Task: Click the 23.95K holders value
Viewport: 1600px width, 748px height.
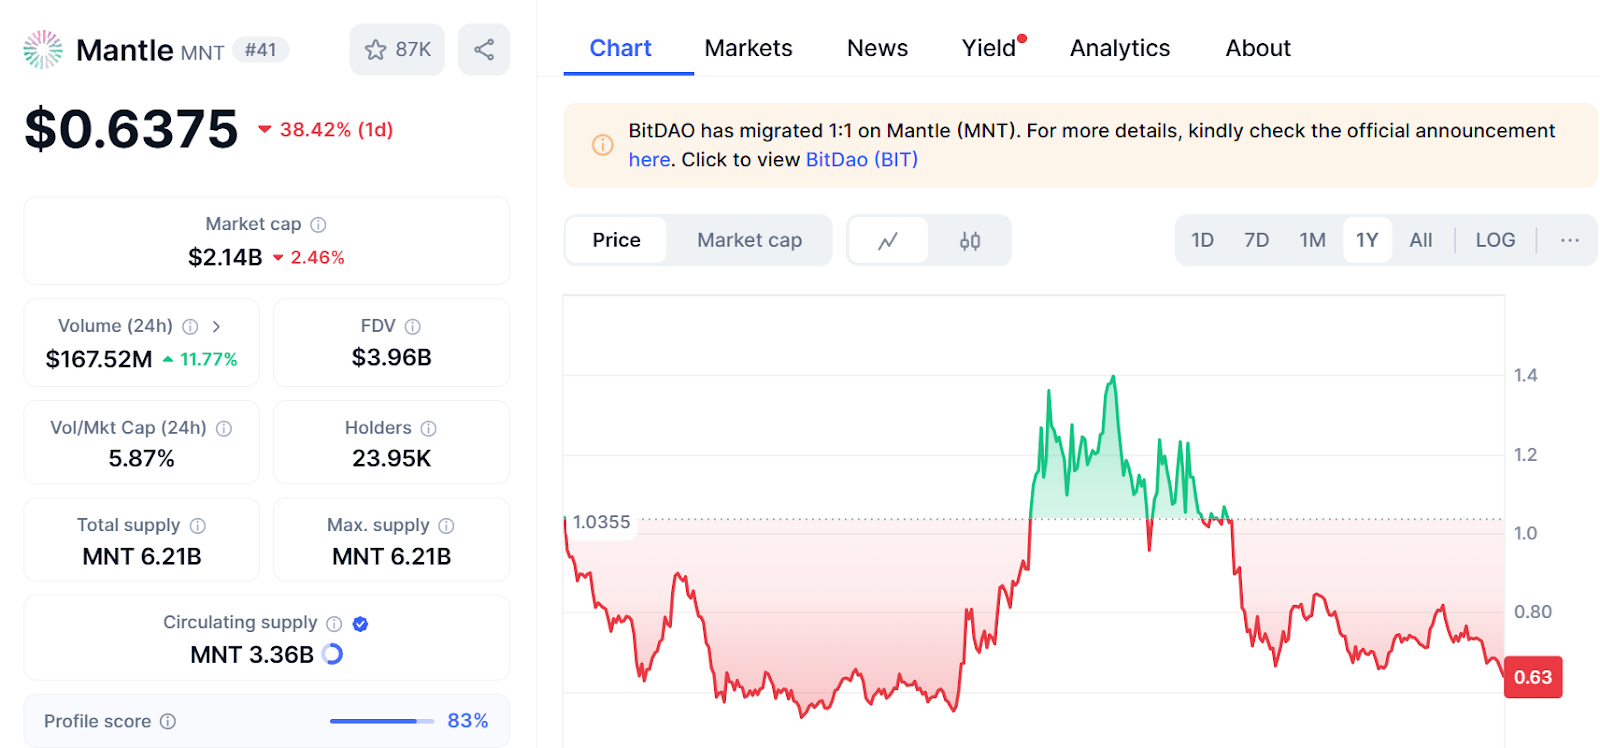Action: pos(391,458)
